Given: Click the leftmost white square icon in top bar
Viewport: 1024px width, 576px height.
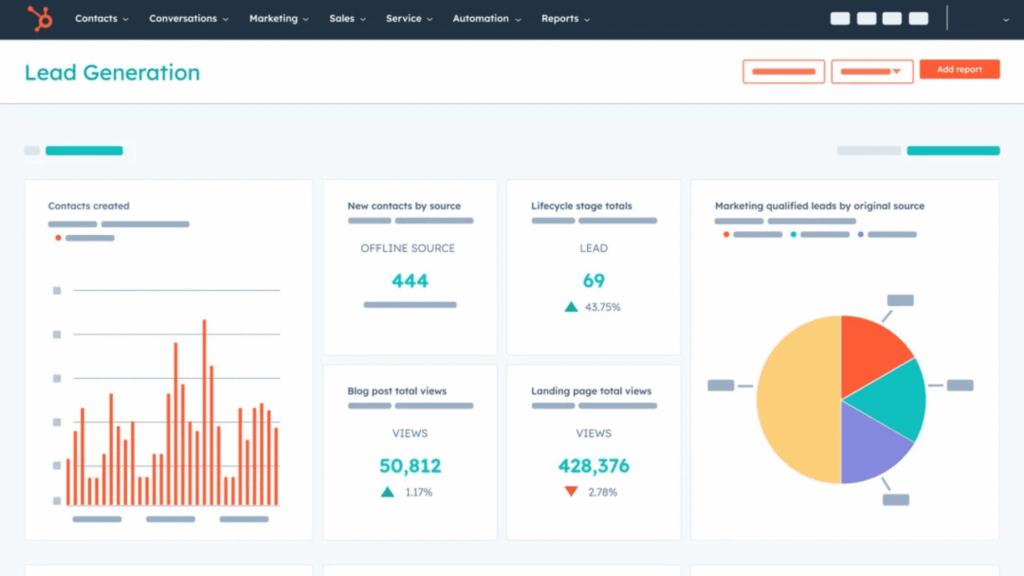Looking at the screenshot, I should (840, 18).
